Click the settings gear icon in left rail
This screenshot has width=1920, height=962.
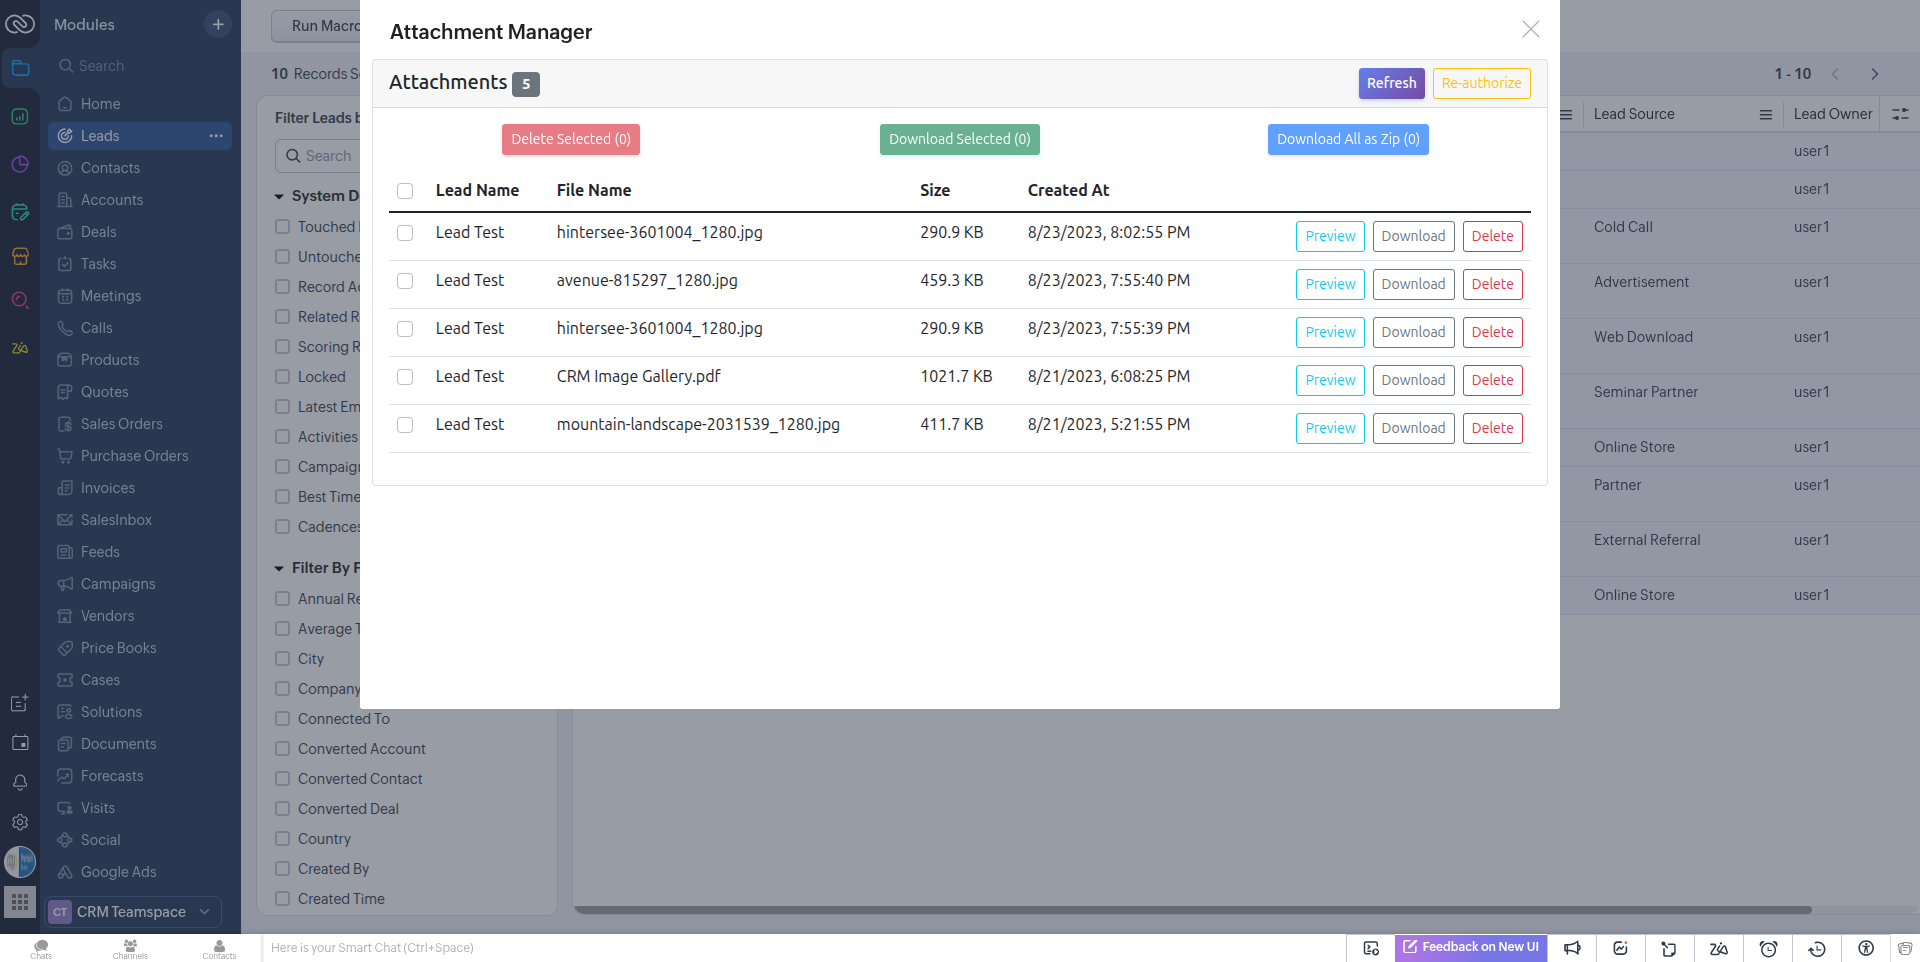20,822
